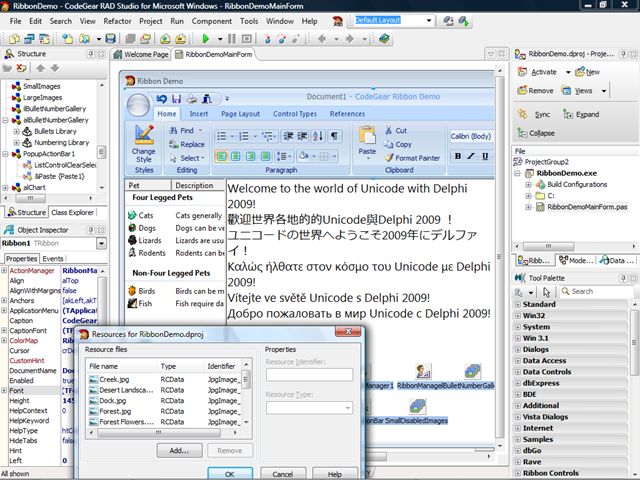The width and height of the screenshot is (640, 480).
Task: Click the Undo icon in Ribbon Demo quick access
Action: click(162, 98)
